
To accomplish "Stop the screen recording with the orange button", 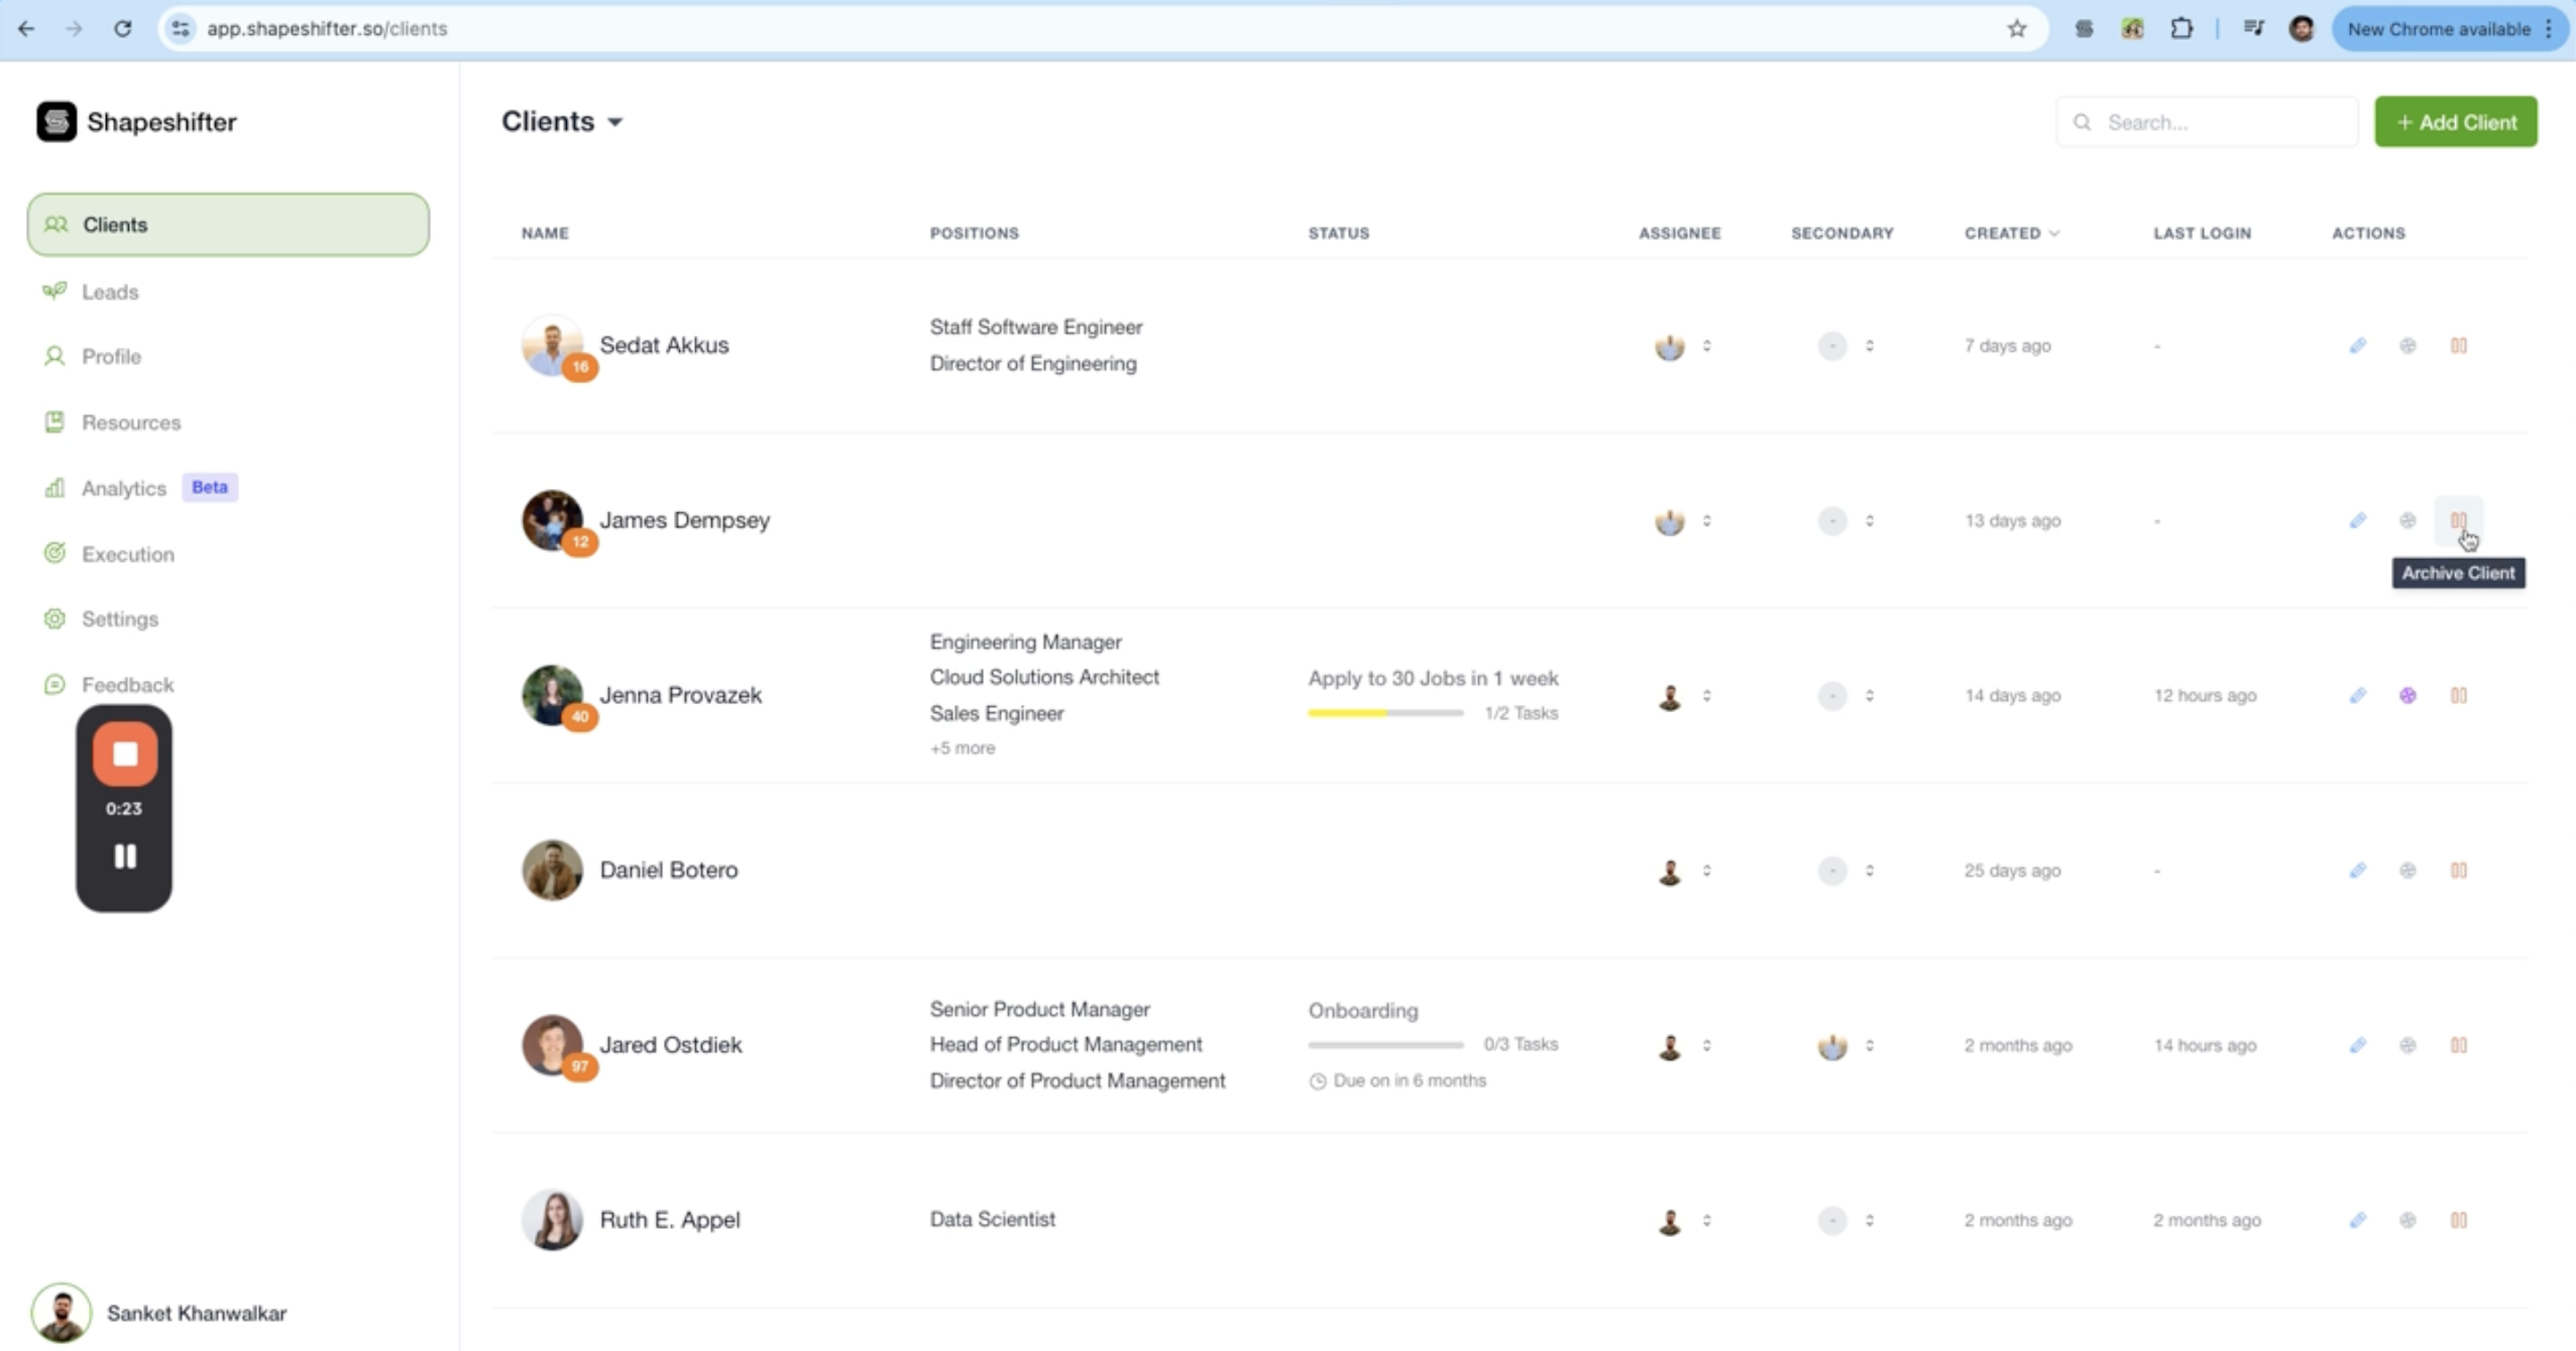I will tap(125, 754).
